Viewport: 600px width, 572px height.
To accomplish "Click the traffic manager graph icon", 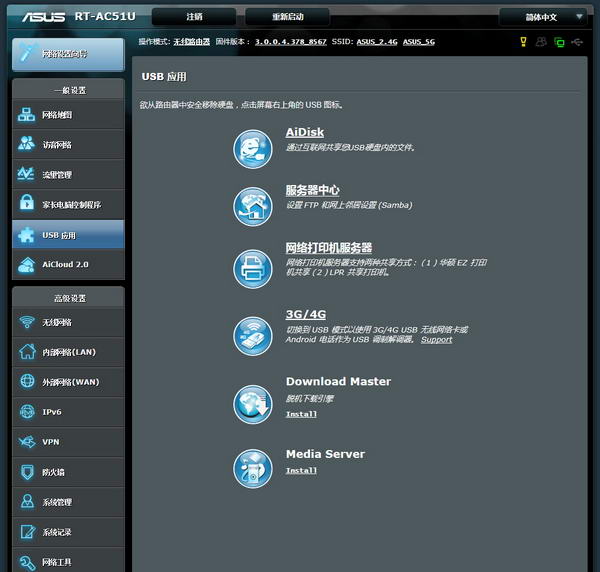I will 26,174.
